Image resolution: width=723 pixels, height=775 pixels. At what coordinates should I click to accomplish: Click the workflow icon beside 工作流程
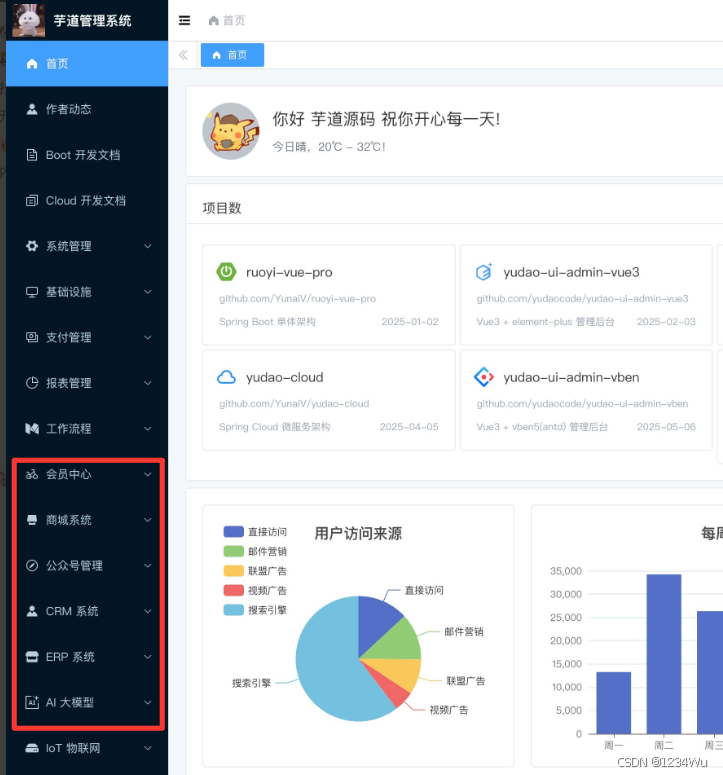(32, 429)
